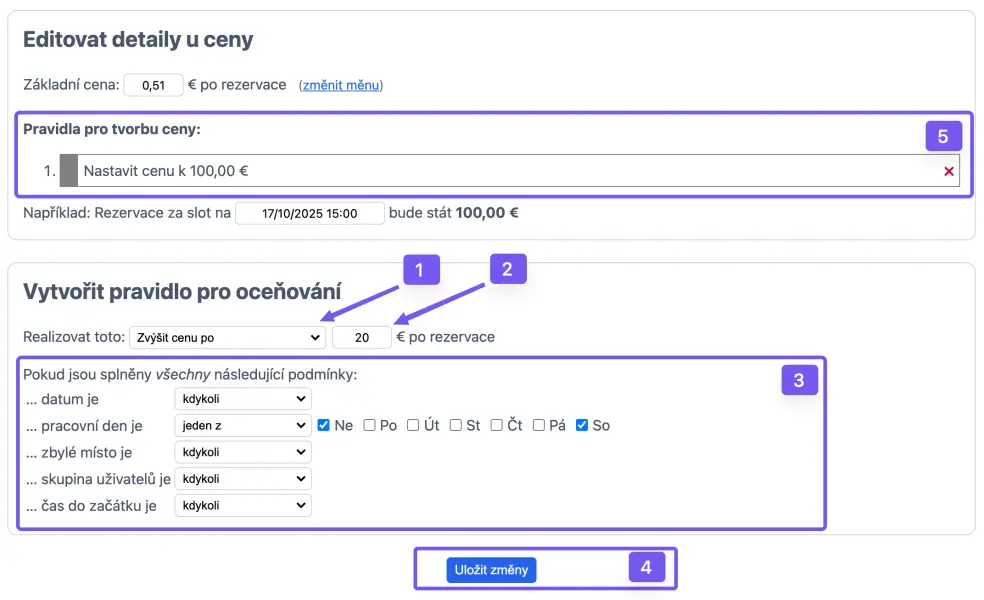Expand the 'datum je' condition dropdown
Screen dimensions: 984x600
242,399
